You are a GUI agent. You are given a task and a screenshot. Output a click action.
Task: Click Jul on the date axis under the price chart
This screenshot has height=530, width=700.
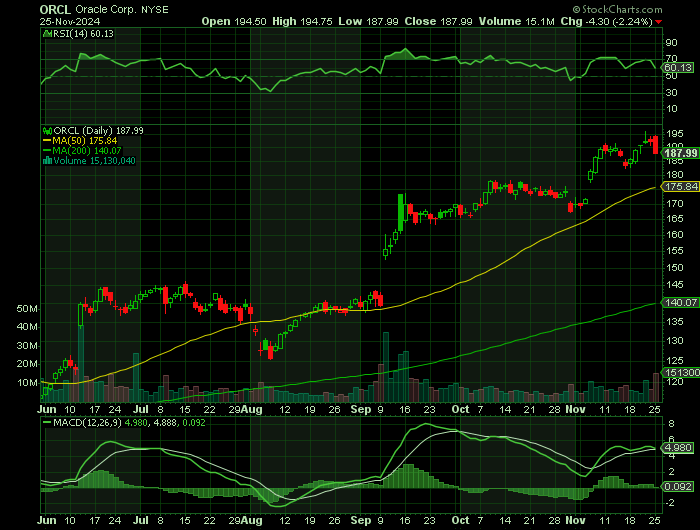(141, 409)
